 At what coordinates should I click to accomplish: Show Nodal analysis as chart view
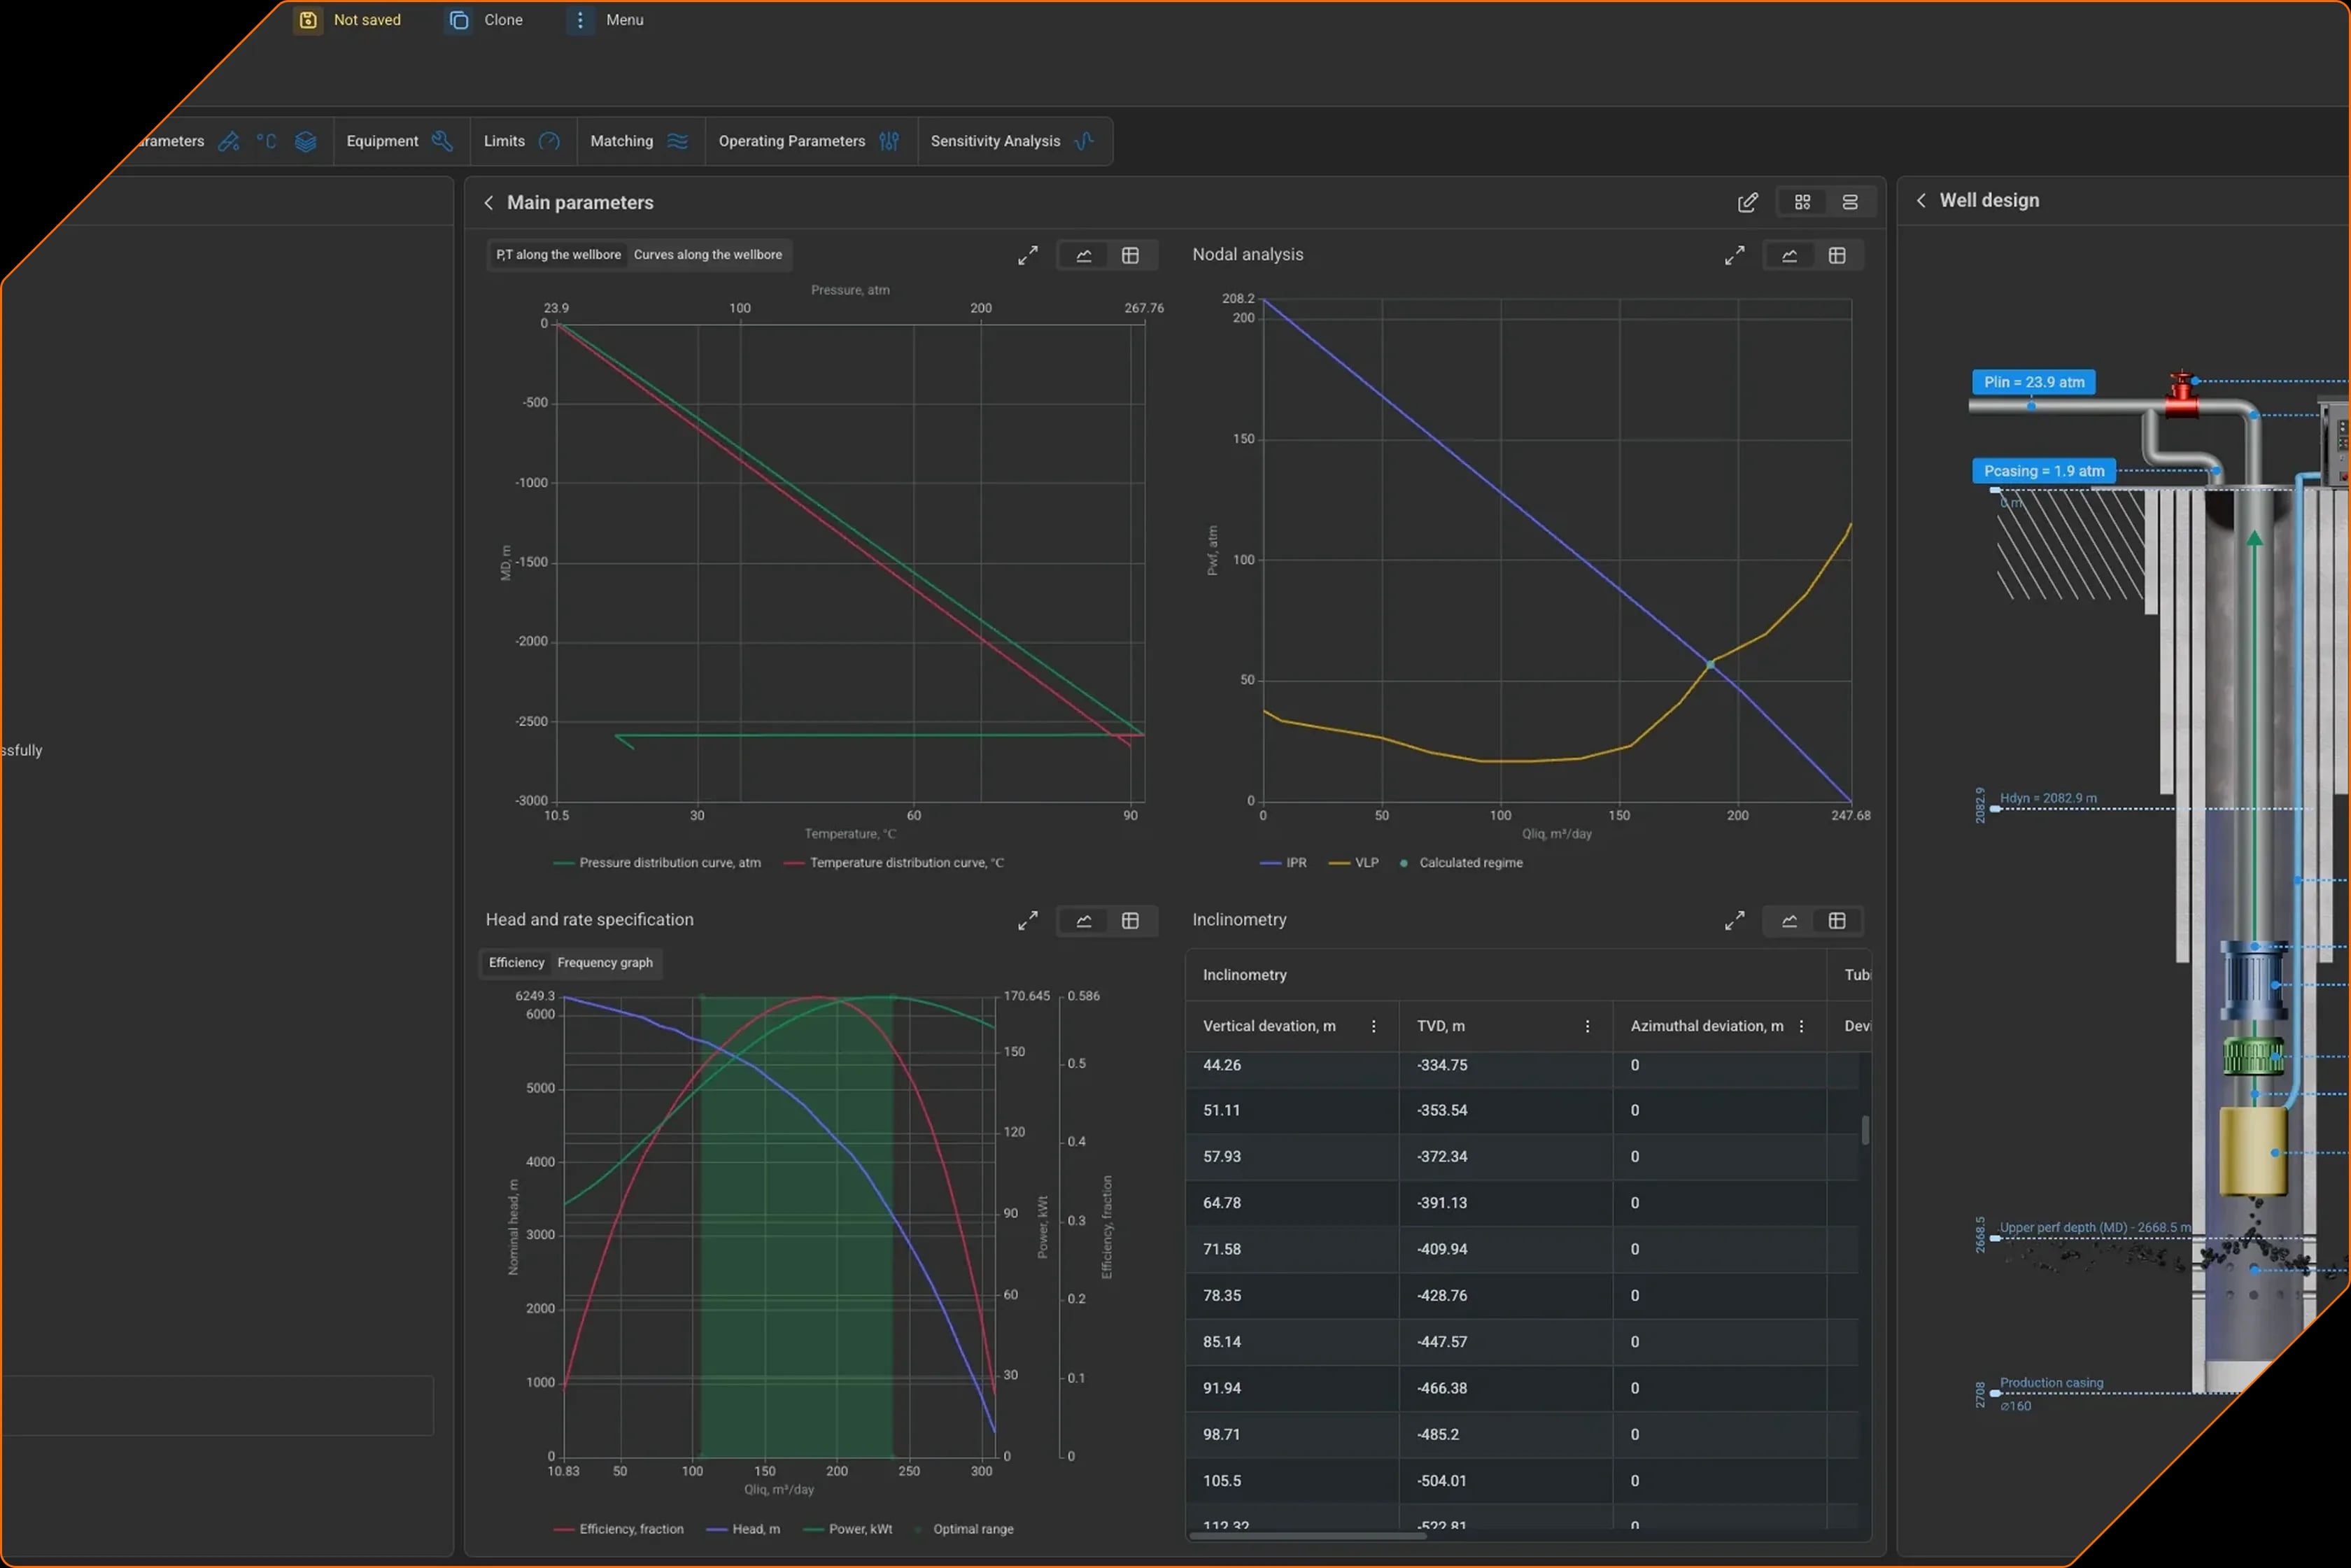pos(1789,255)
